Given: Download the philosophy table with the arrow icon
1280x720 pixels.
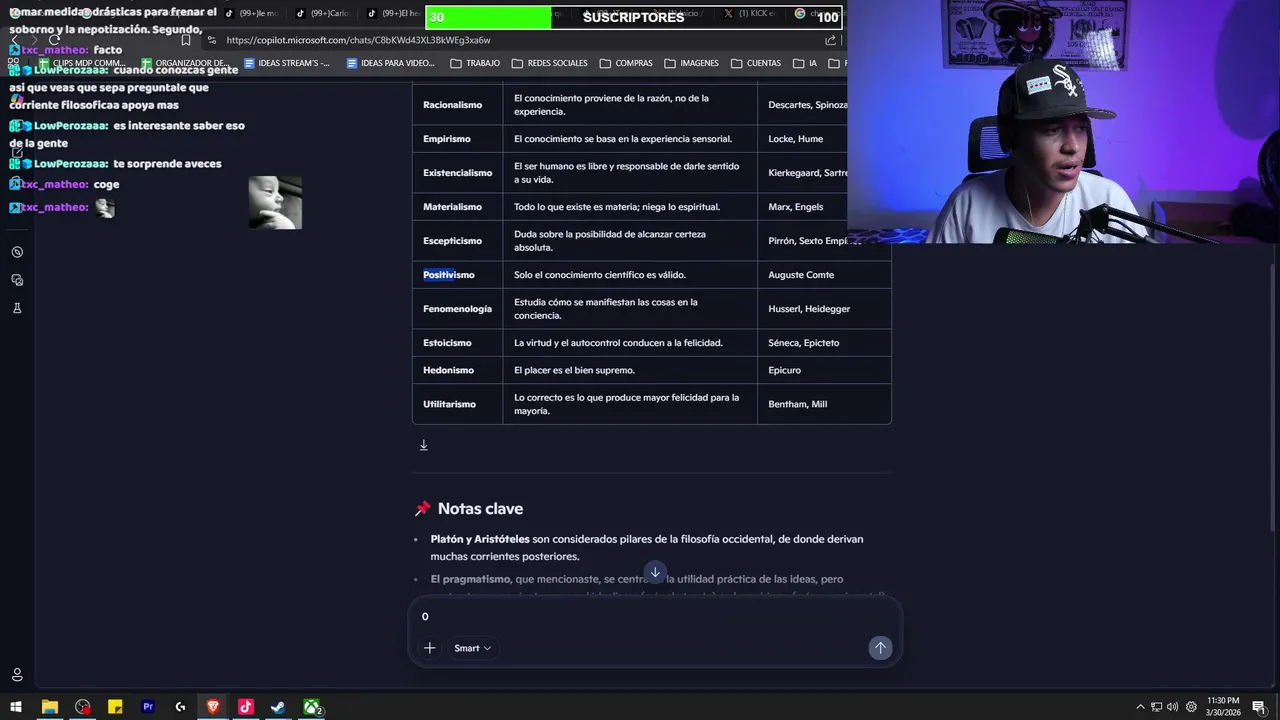Looking at the screenshot, I should [x=424, y=445].
